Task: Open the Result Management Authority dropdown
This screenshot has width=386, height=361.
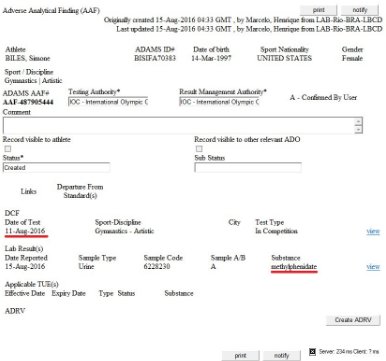Action: pos(219,102)
